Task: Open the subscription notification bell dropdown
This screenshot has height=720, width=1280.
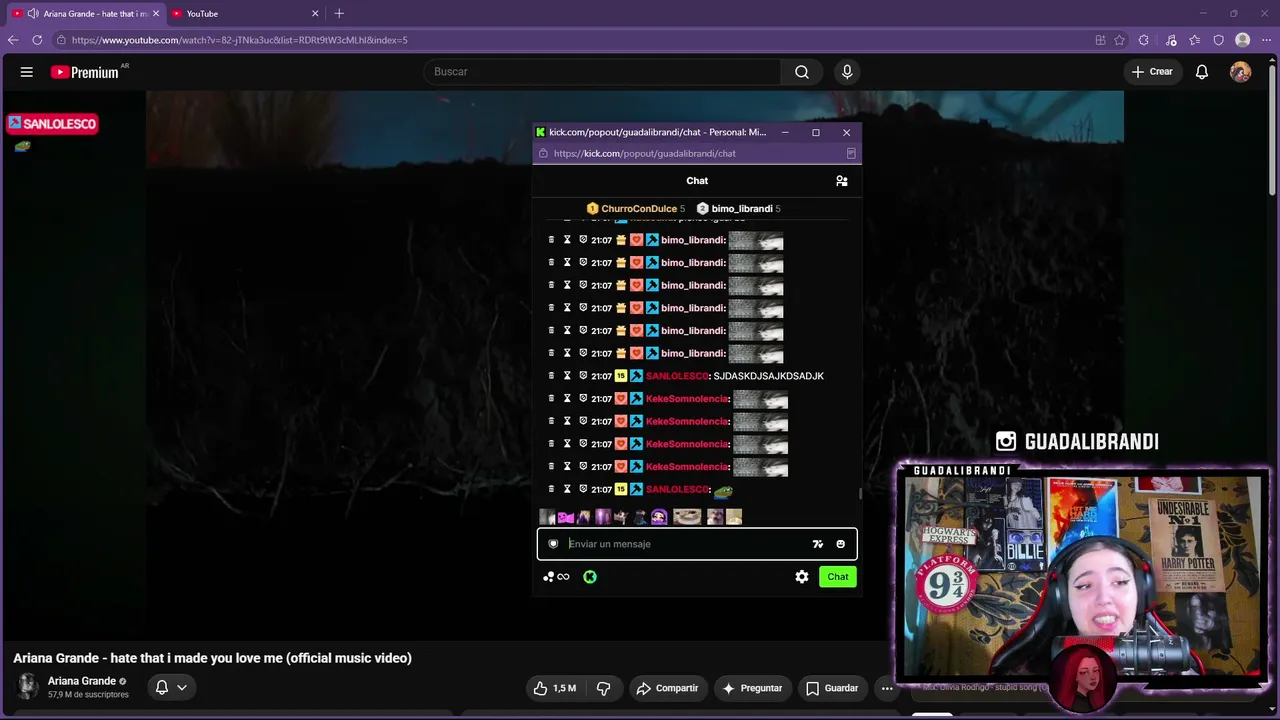Action: 171,687
